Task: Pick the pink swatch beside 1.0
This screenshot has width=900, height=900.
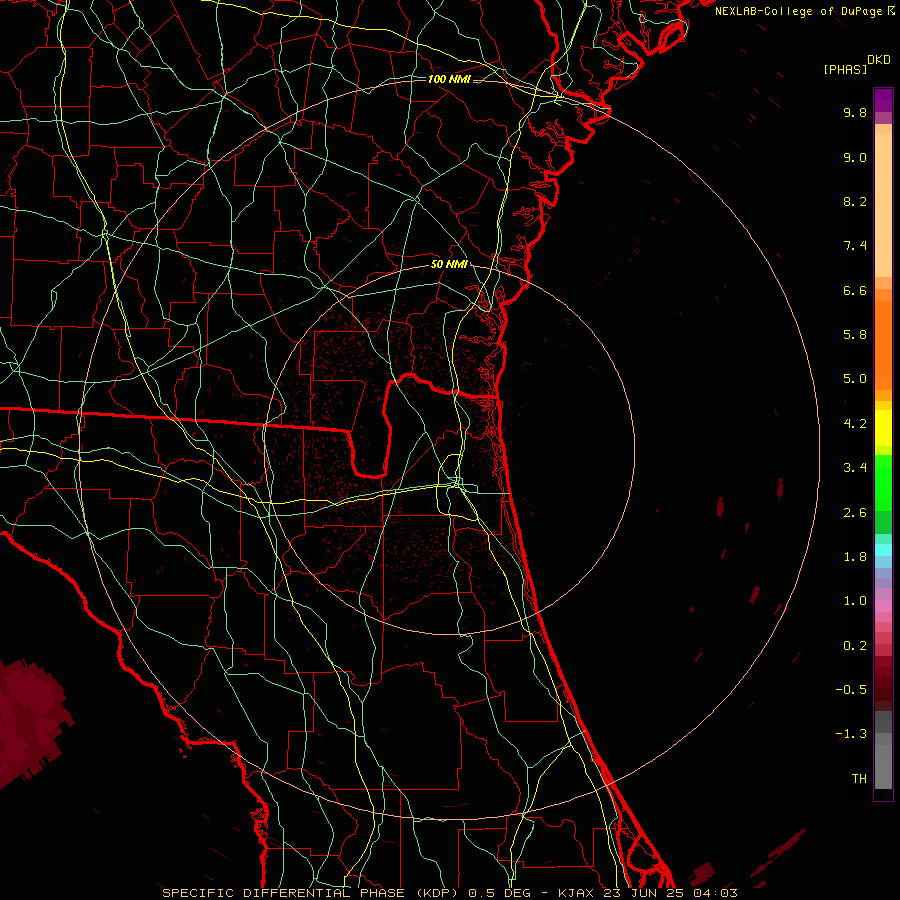Action: (x=883, y=606)
